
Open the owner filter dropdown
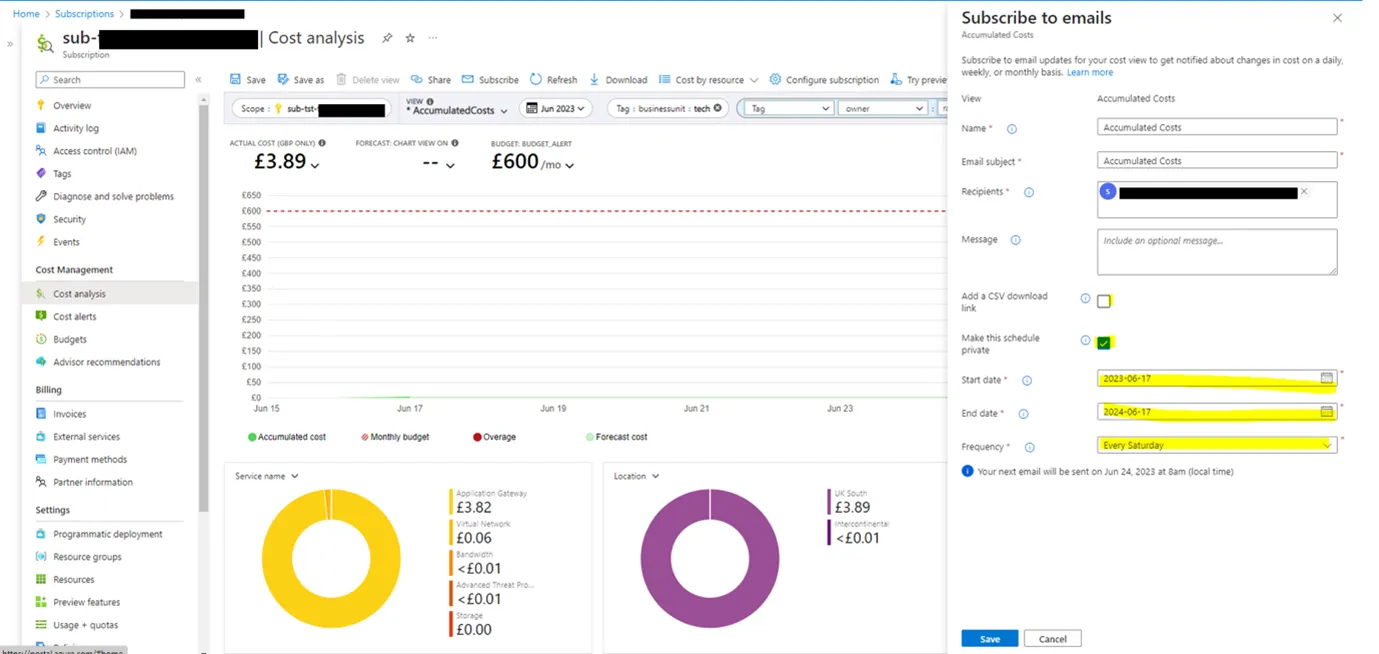click(x=882, y=108)
